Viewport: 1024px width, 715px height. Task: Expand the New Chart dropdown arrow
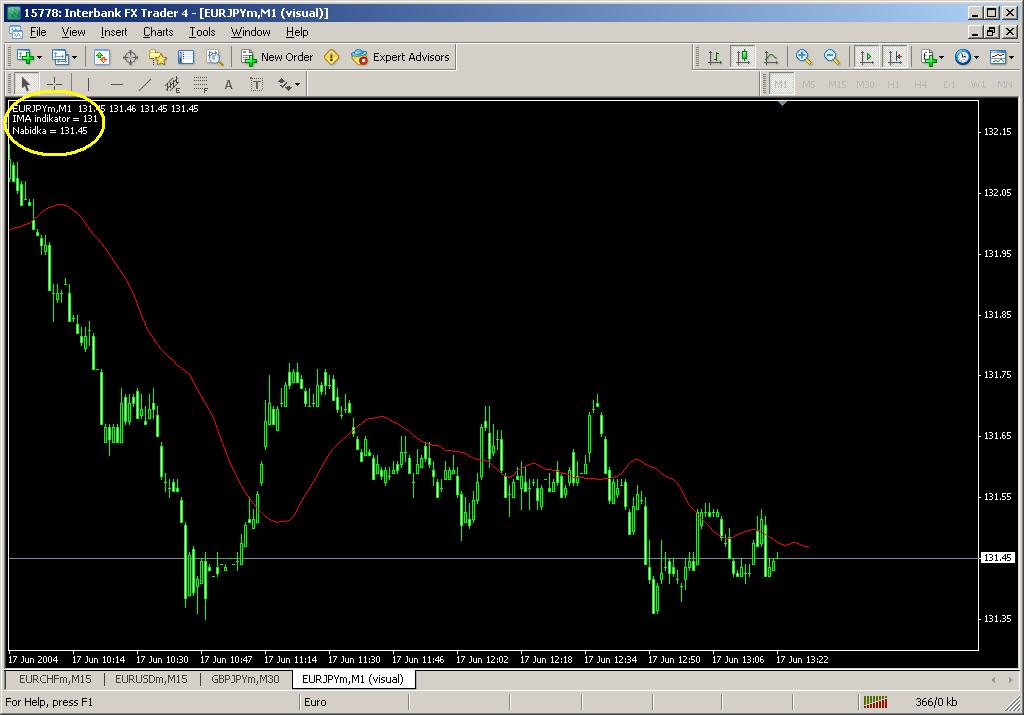click(39, 57)
